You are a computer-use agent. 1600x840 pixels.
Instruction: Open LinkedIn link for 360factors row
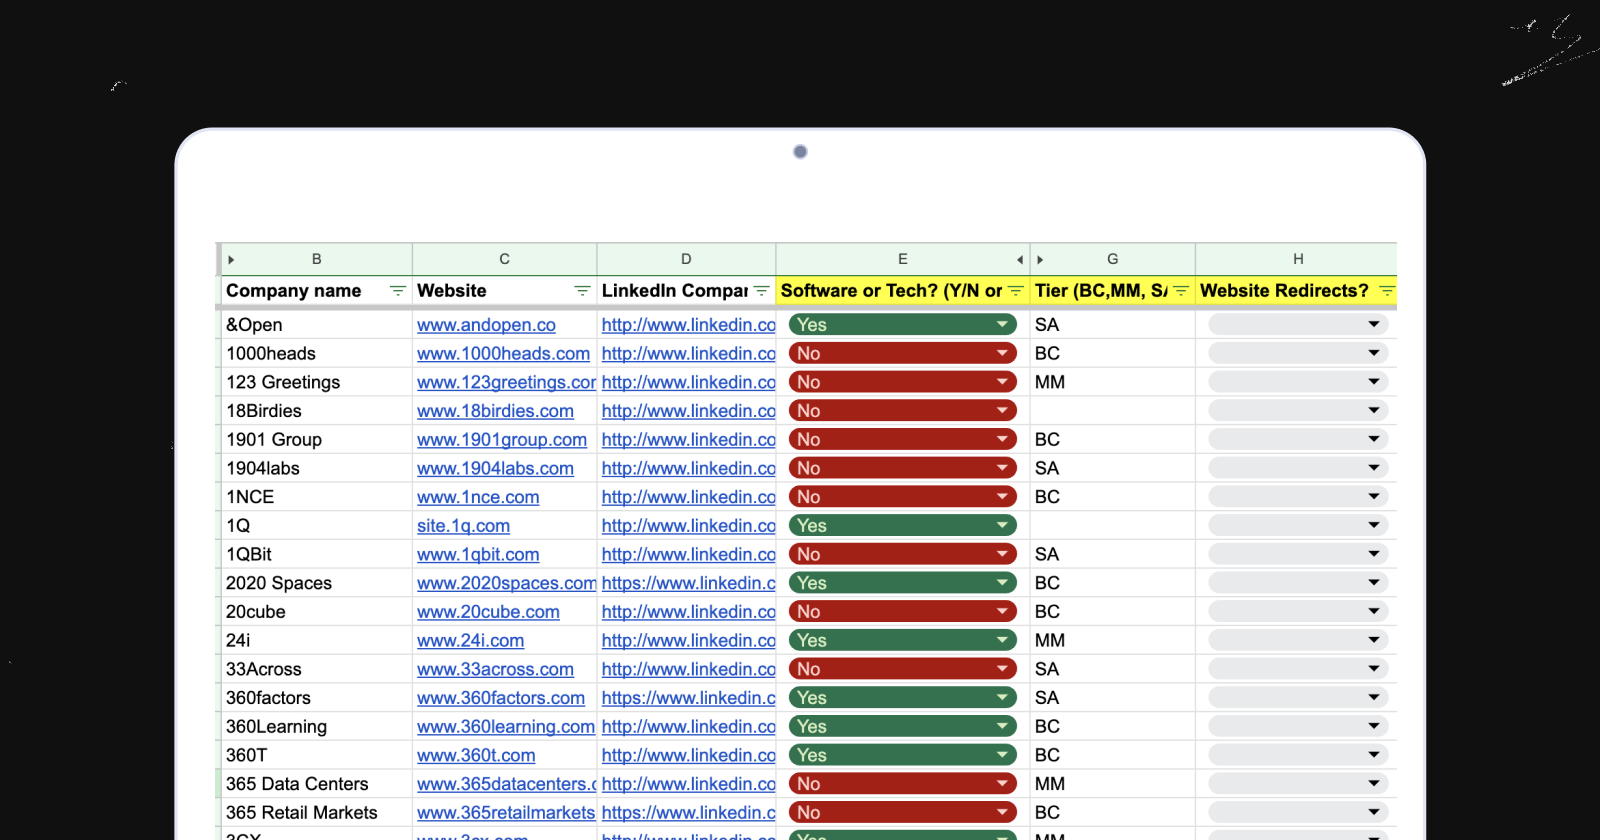coord(688,698)
